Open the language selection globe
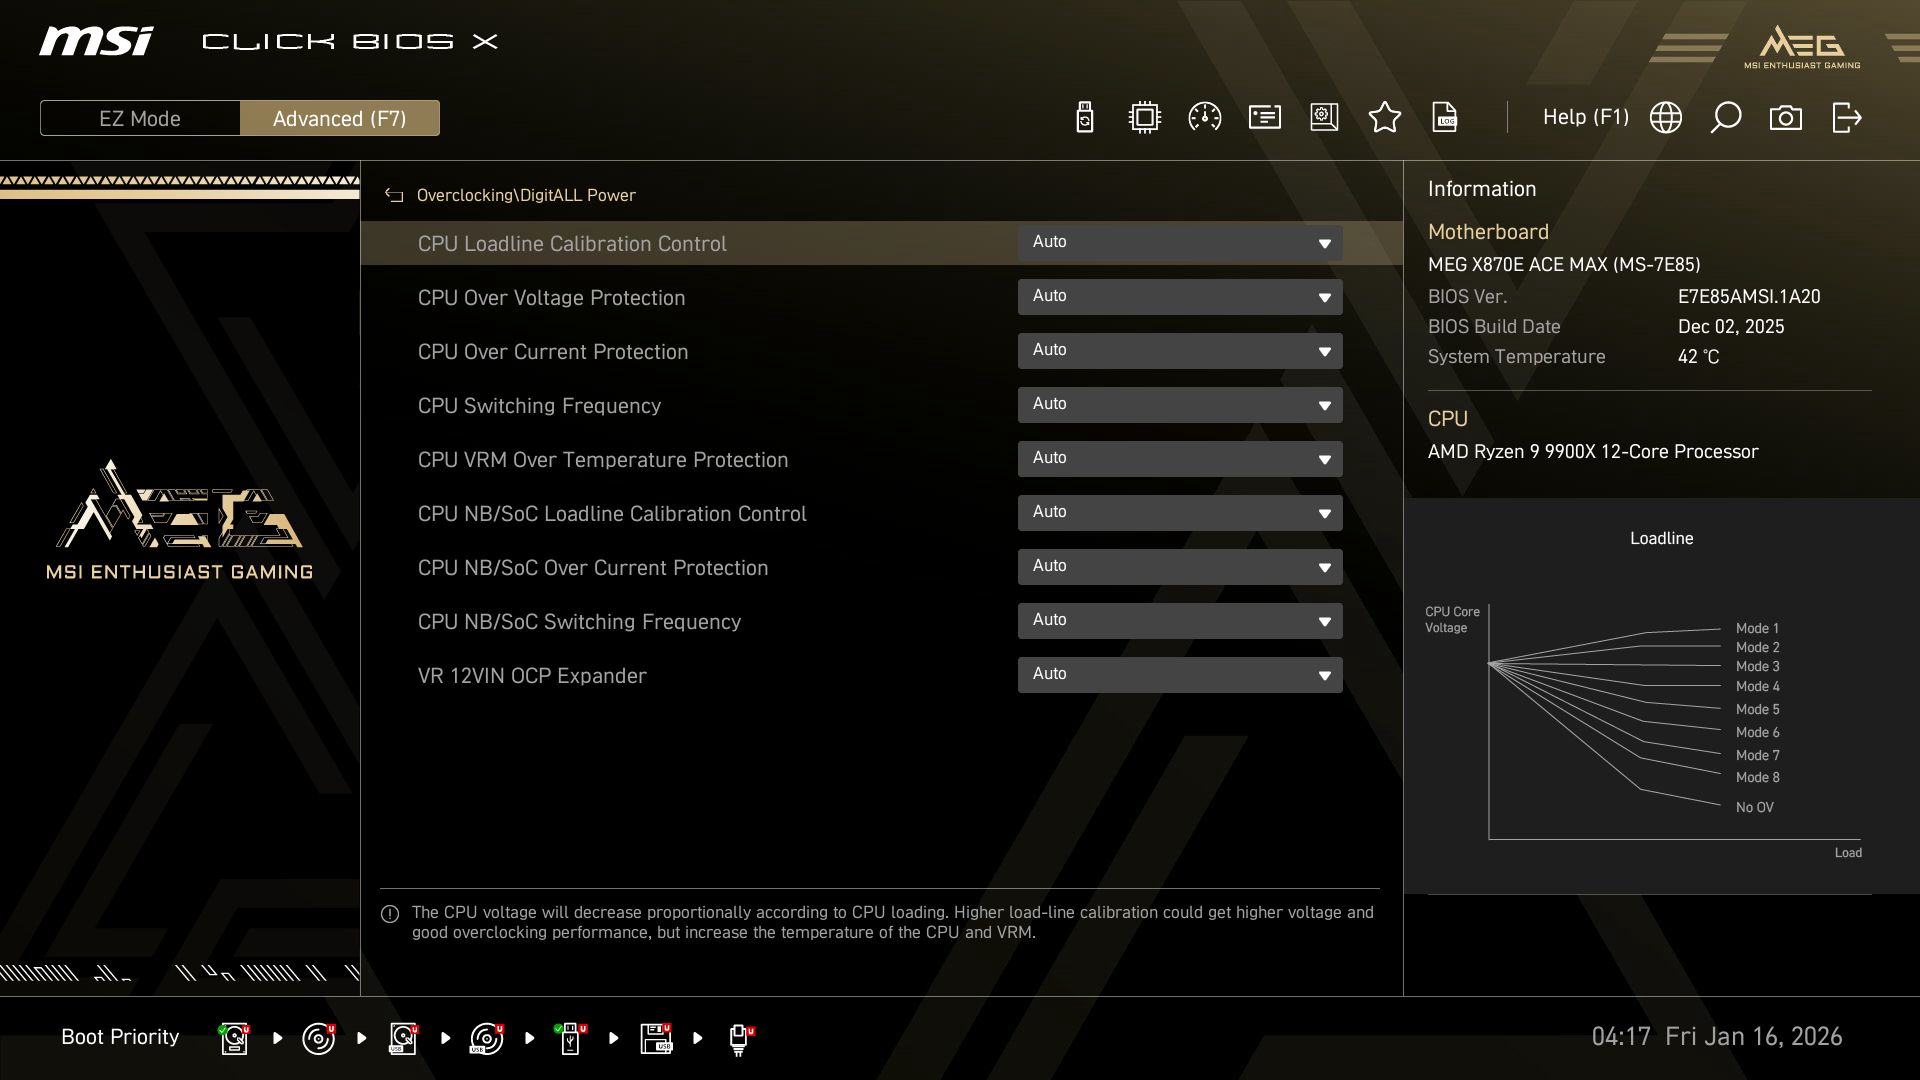 tap(1666, 117)
